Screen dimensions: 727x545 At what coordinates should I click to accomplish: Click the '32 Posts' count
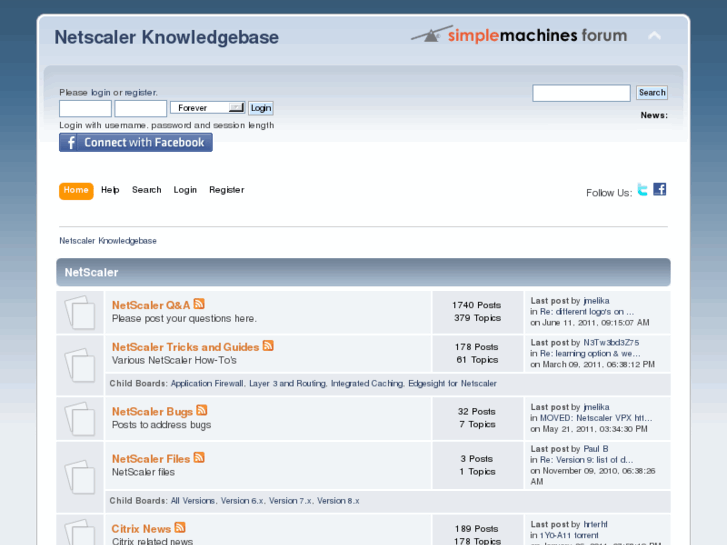477,411
